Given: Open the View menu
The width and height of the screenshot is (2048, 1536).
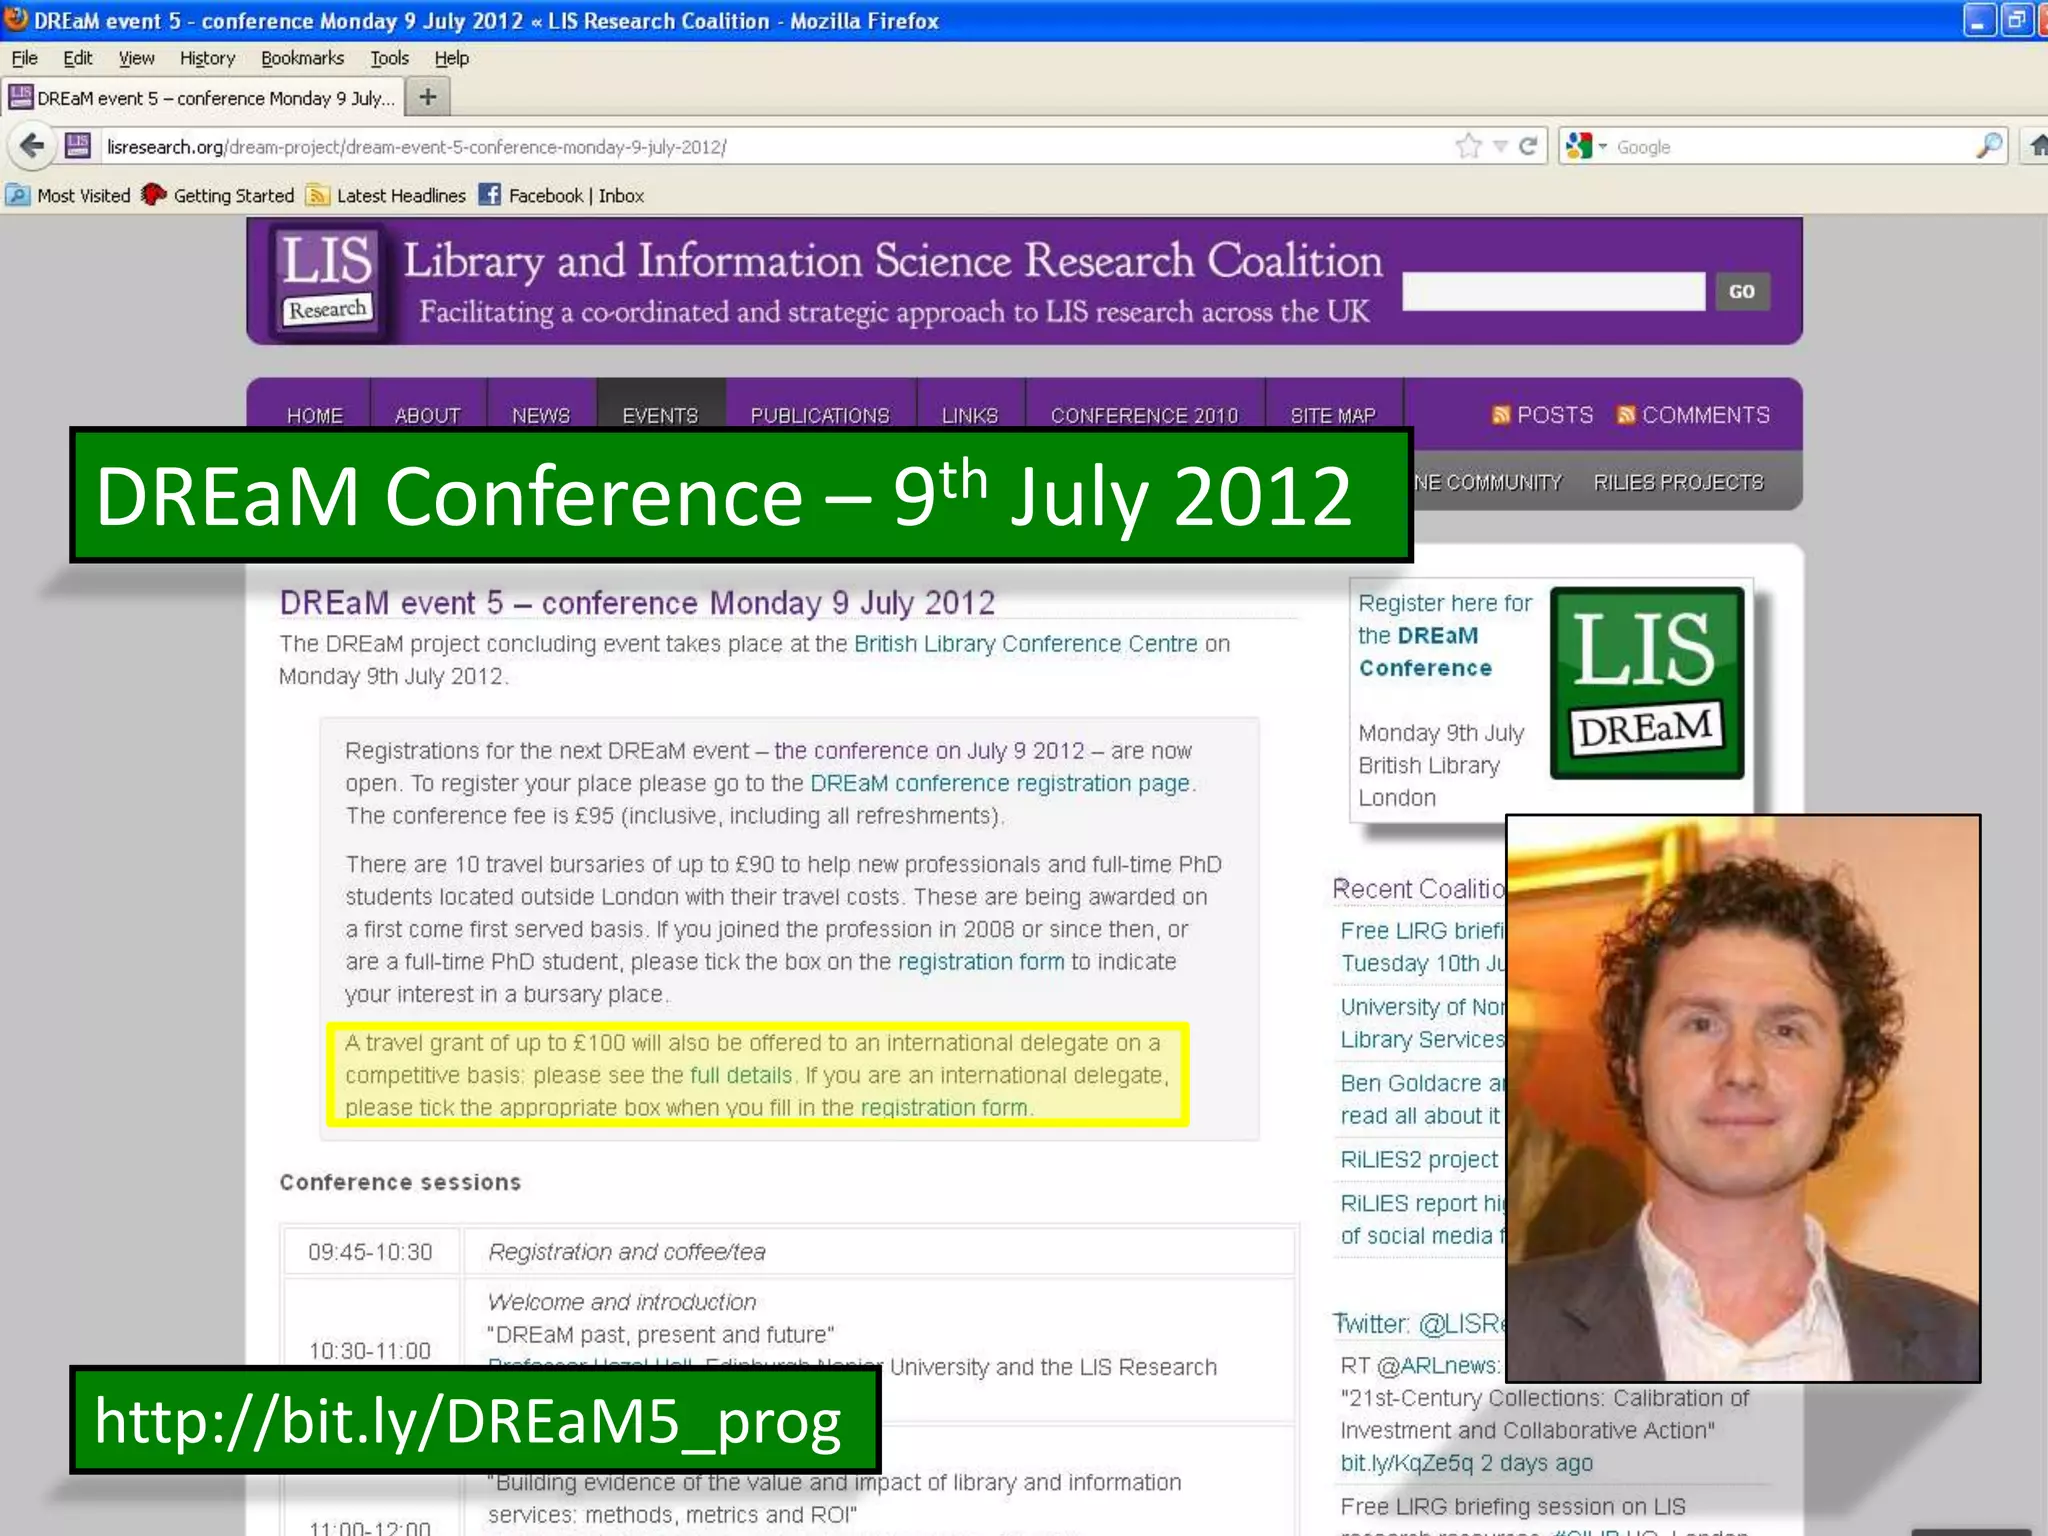Looking at the screenshot, I should click(x=137, y=58).
